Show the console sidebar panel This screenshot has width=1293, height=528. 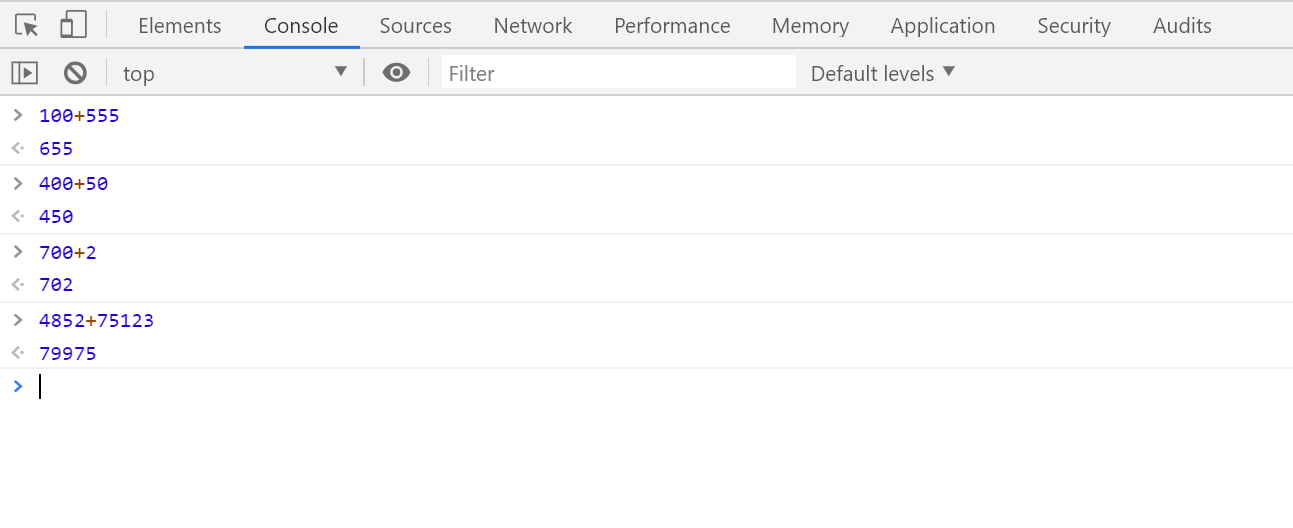pos(24,73)
